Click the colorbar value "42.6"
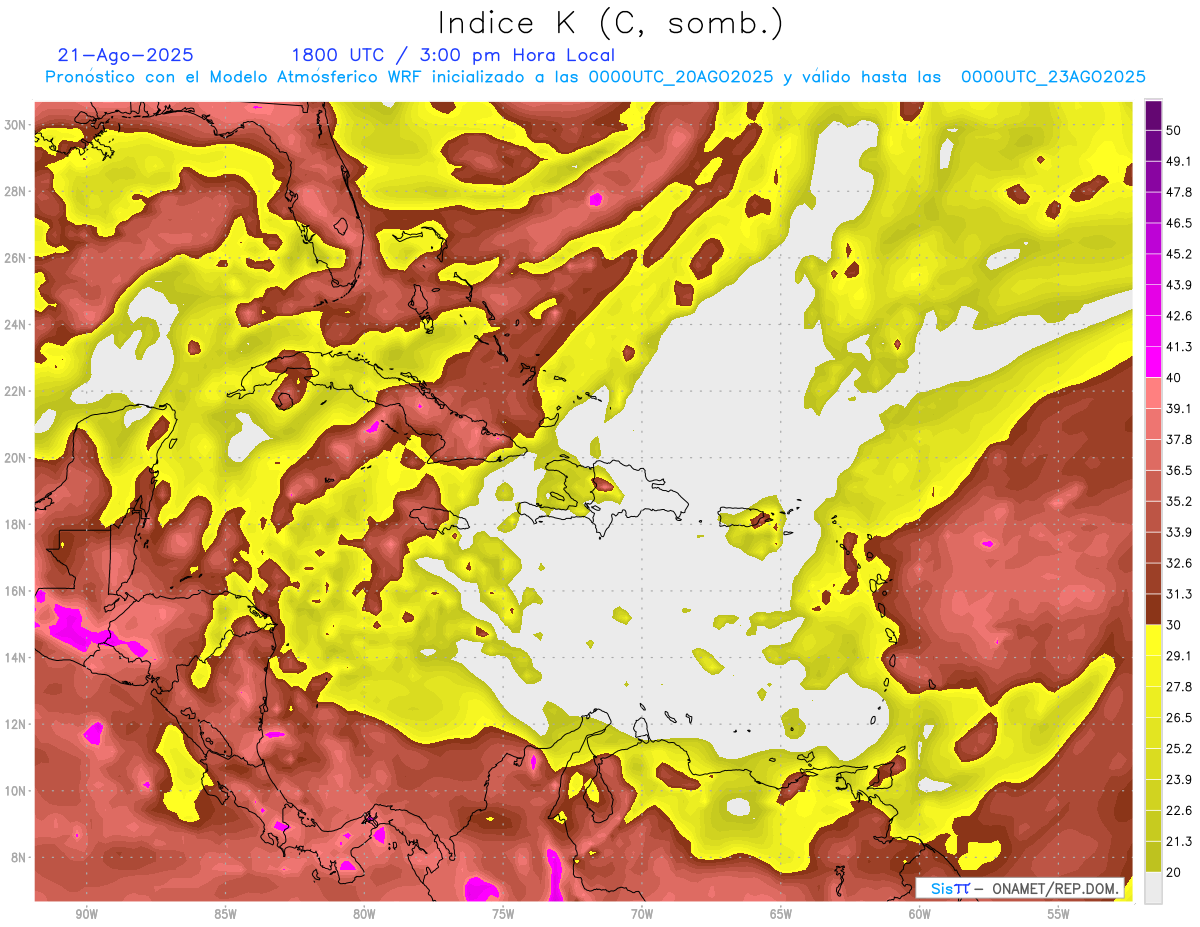This screenshot has height=927, width=1200. pyautogui.click(x=1179, y=316)
